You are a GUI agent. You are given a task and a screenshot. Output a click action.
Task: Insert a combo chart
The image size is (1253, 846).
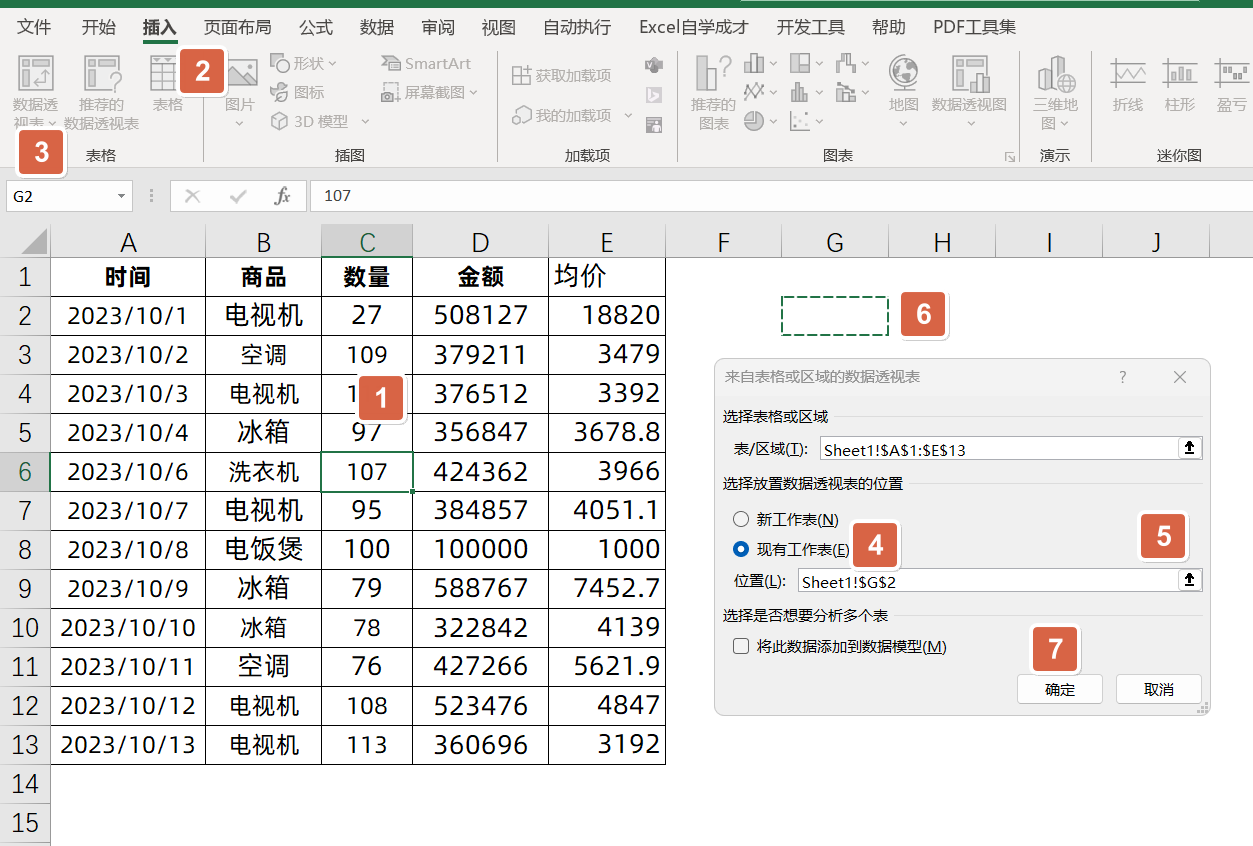pyautogui.click(x=852, y=92)
